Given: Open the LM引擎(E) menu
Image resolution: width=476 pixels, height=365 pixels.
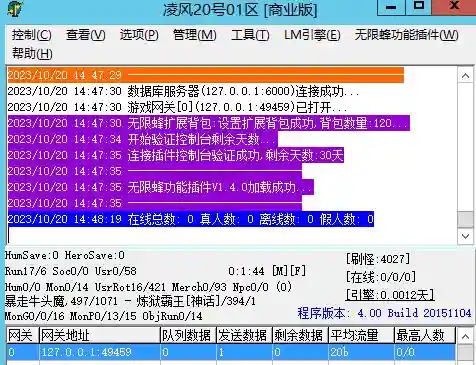Looking at the screenshot, I should (x=312, y=35).
